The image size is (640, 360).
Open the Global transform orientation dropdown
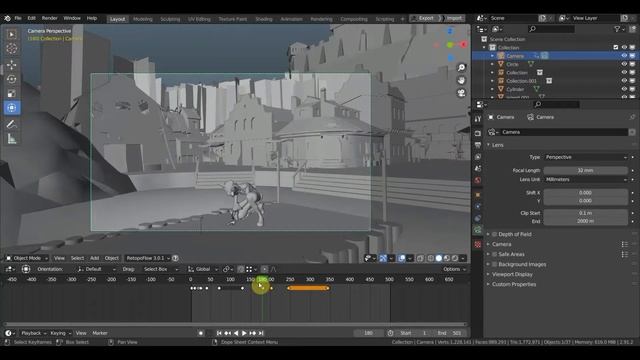(203, 269)
